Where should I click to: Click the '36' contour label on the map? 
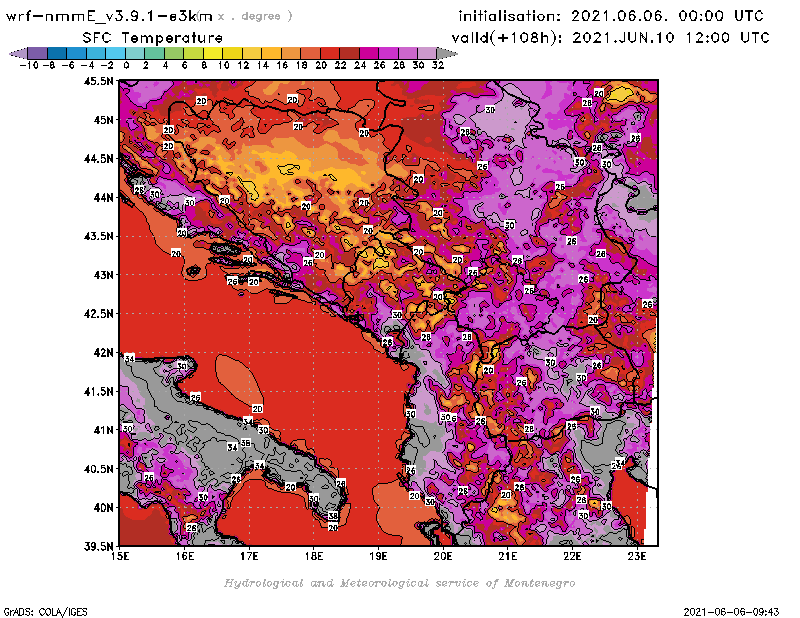pos(245,443)
